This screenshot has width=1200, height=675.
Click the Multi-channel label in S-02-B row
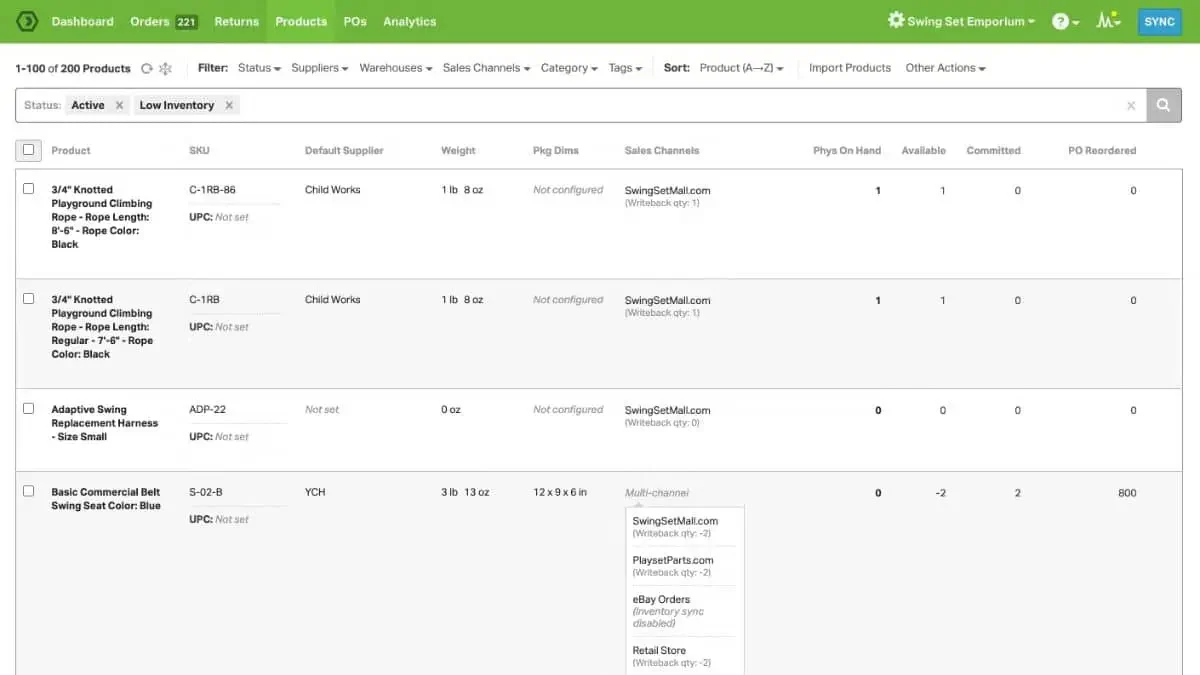point(657,492)
